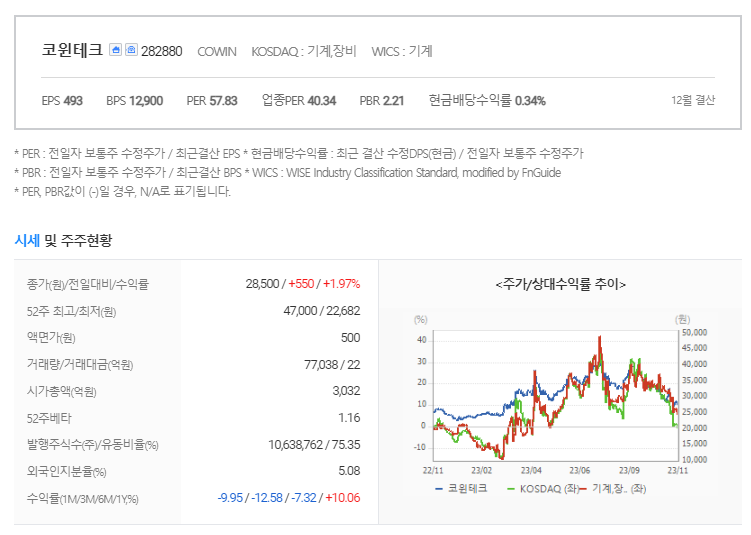Click the 52-week high/low 47,000 / 22,682
The width and height of the screenshot is (751, 535).
pyautogui.click(x=321, y=311)
